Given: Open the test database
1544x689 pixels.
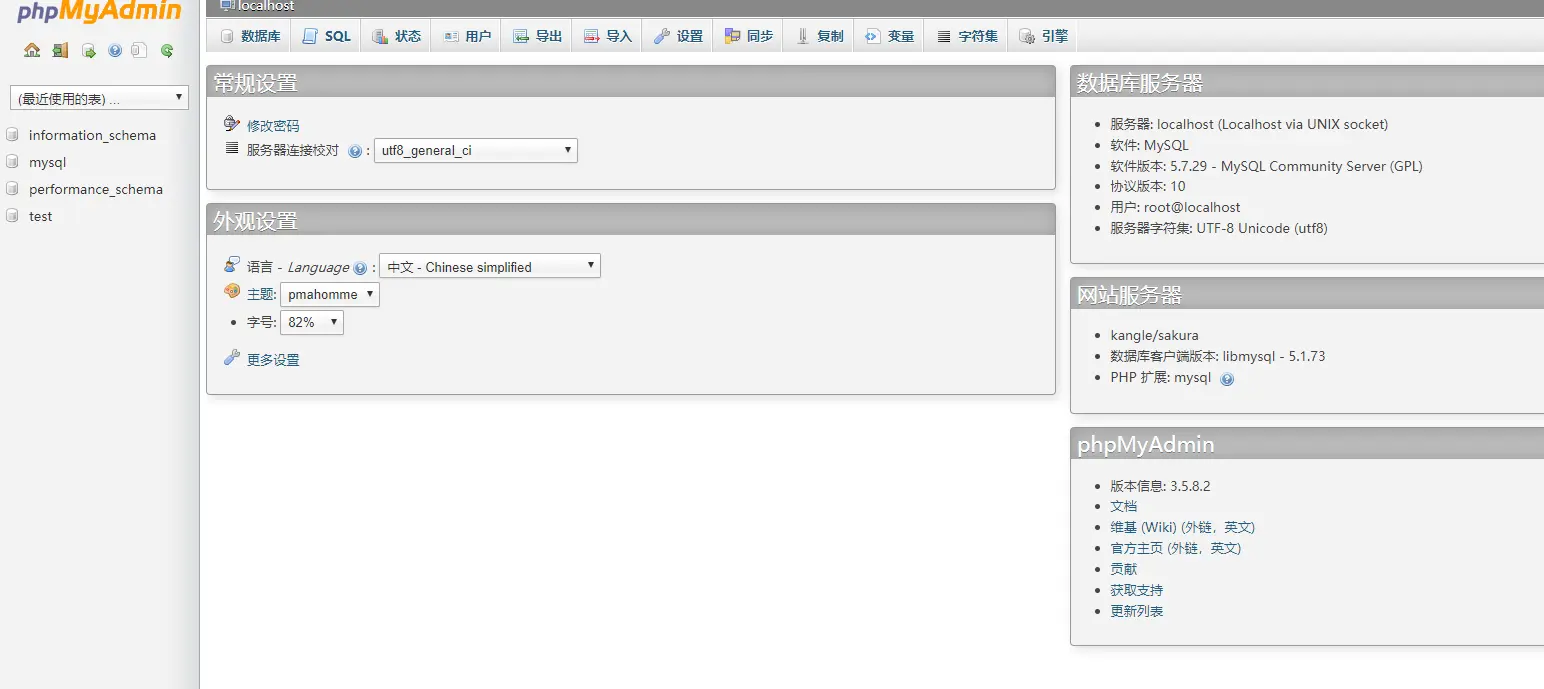Looking at the screenshot, I should pos(40,216).
